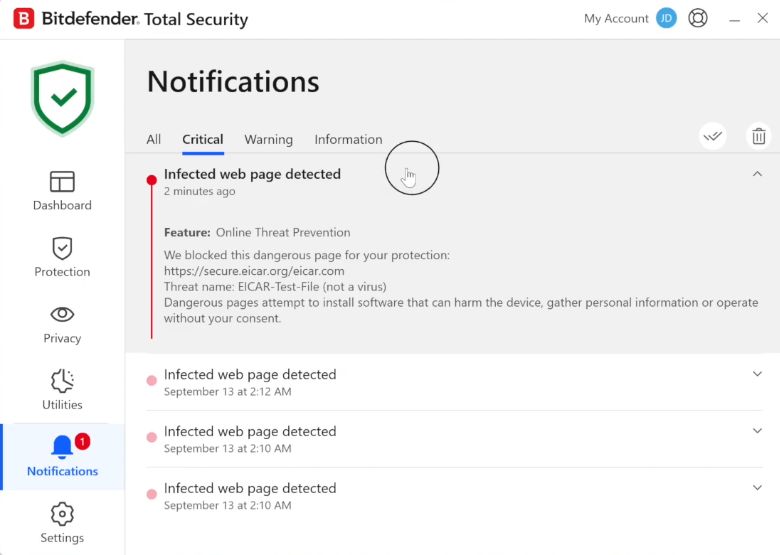This screenshot has height=555, width=780.
Task: Collapse the expanded infected web page notification
Action: [757, 174]
